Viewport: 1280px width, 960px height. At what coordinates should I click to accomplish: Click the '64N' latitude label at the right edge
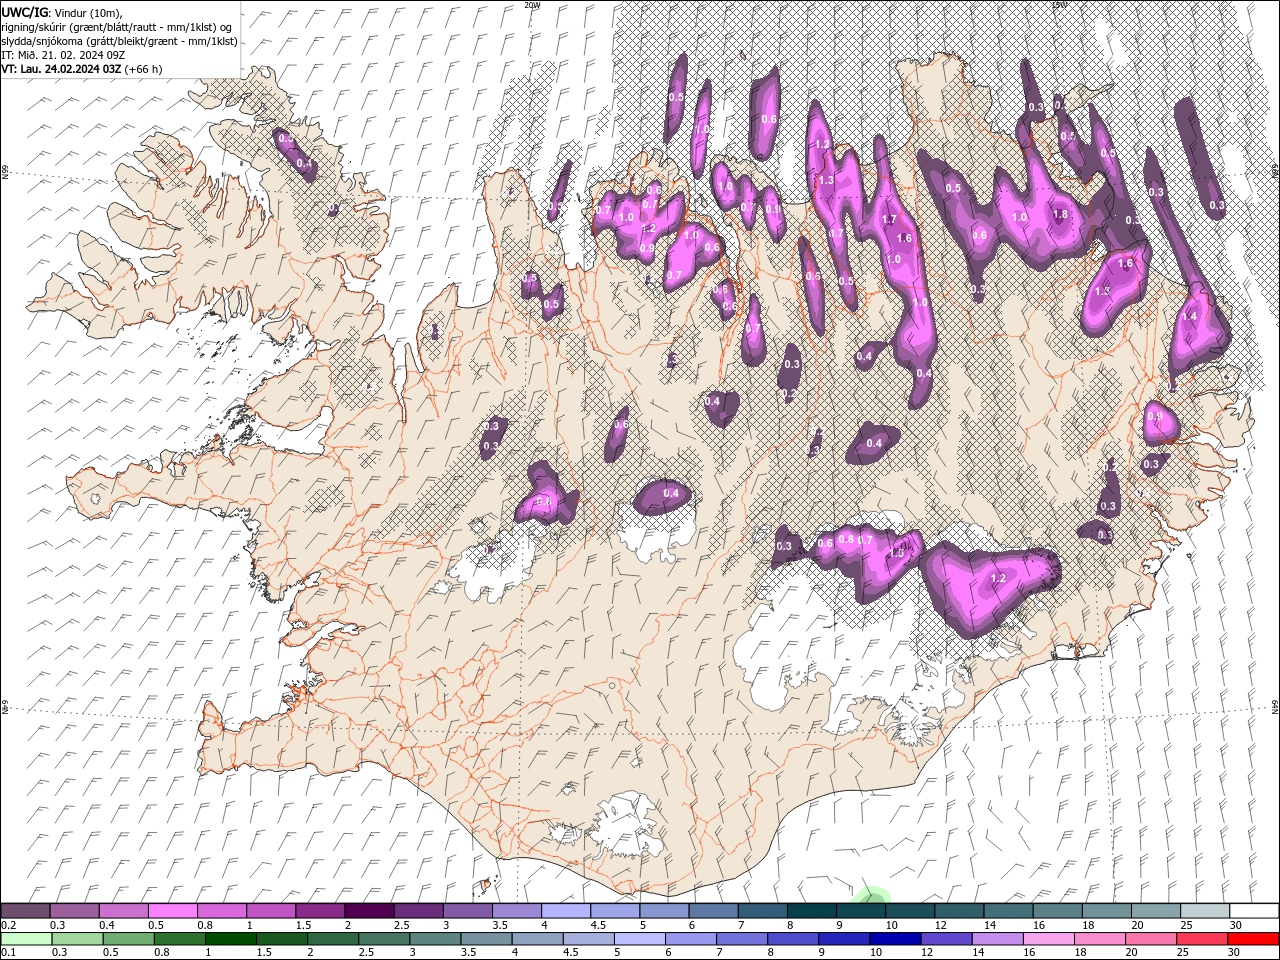[x=1275, y=707]
